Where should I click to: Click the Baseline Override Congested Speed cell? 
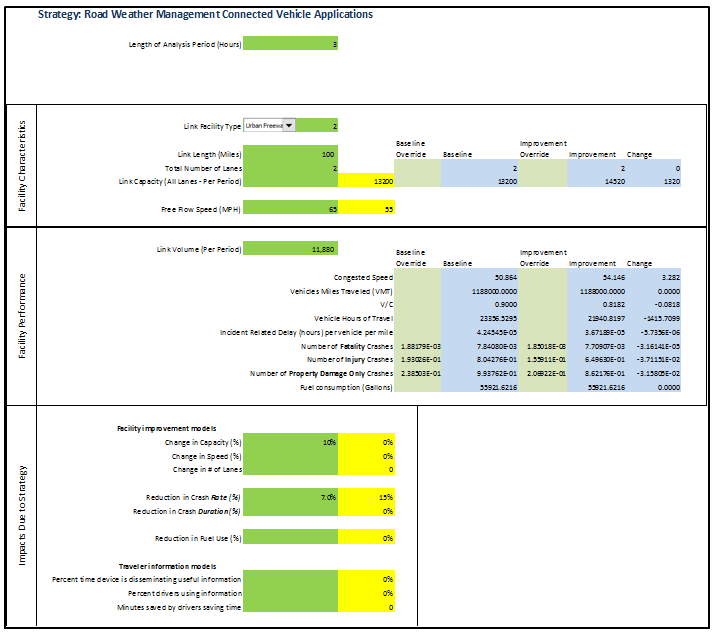417,277
